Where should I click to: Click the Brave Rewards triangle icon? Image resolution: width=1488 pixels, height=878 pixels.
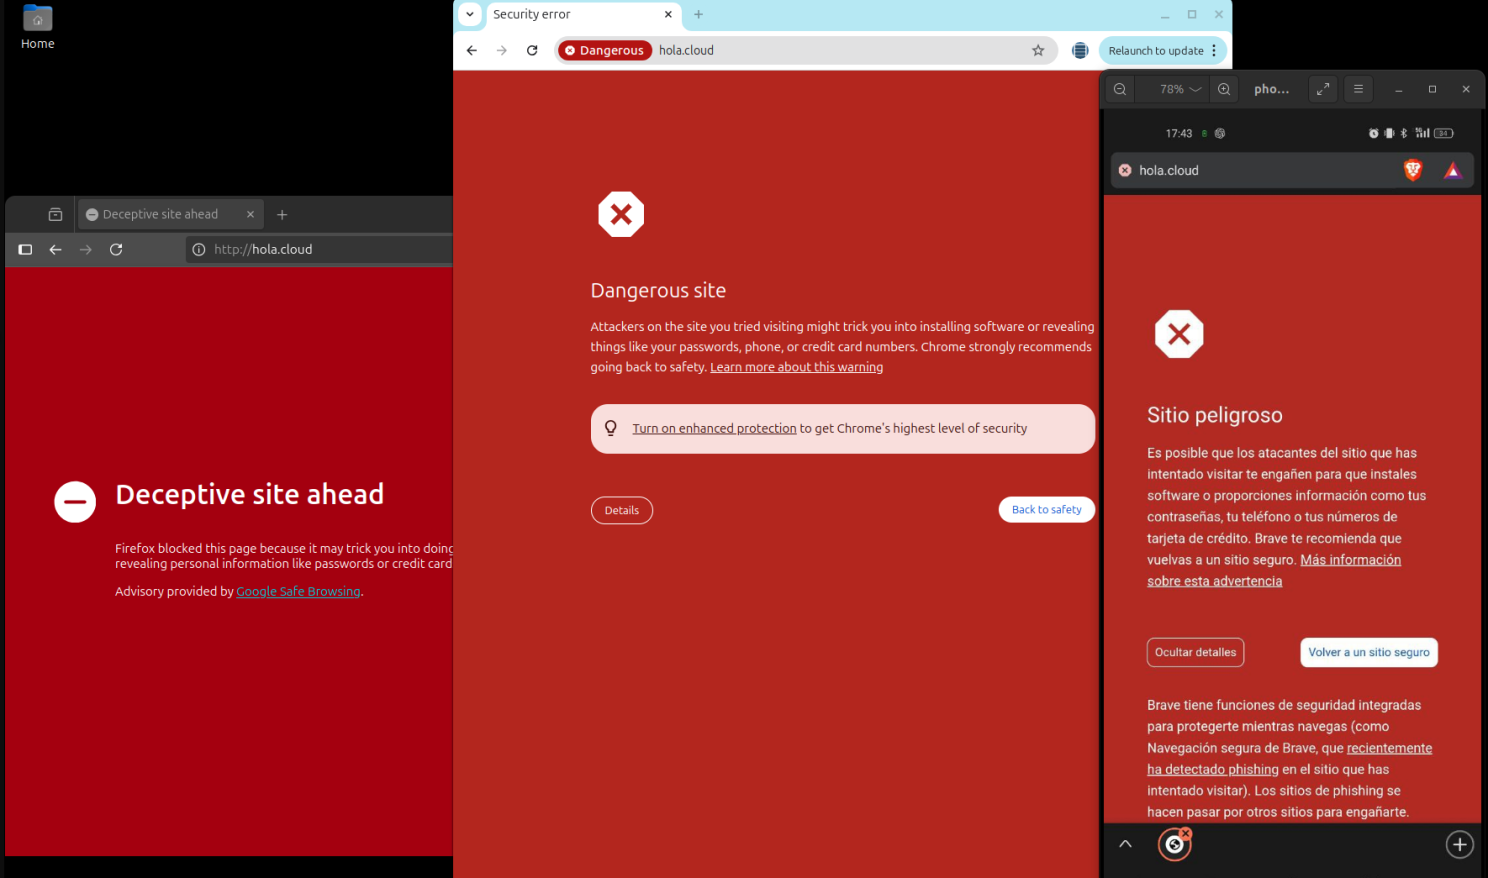coord(1452,170)
